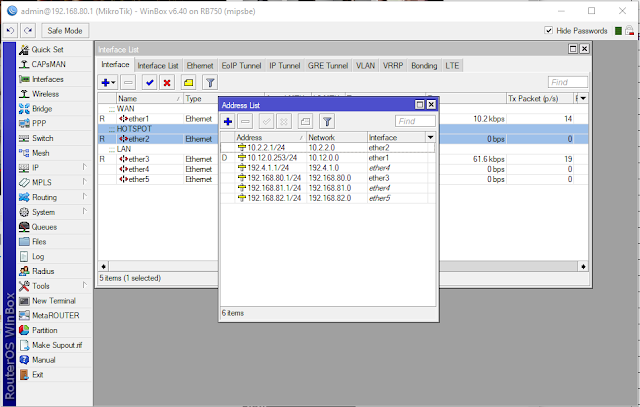Click filter funnel in Interface List
The image size is (640, 407).
[x=210, y=82]
